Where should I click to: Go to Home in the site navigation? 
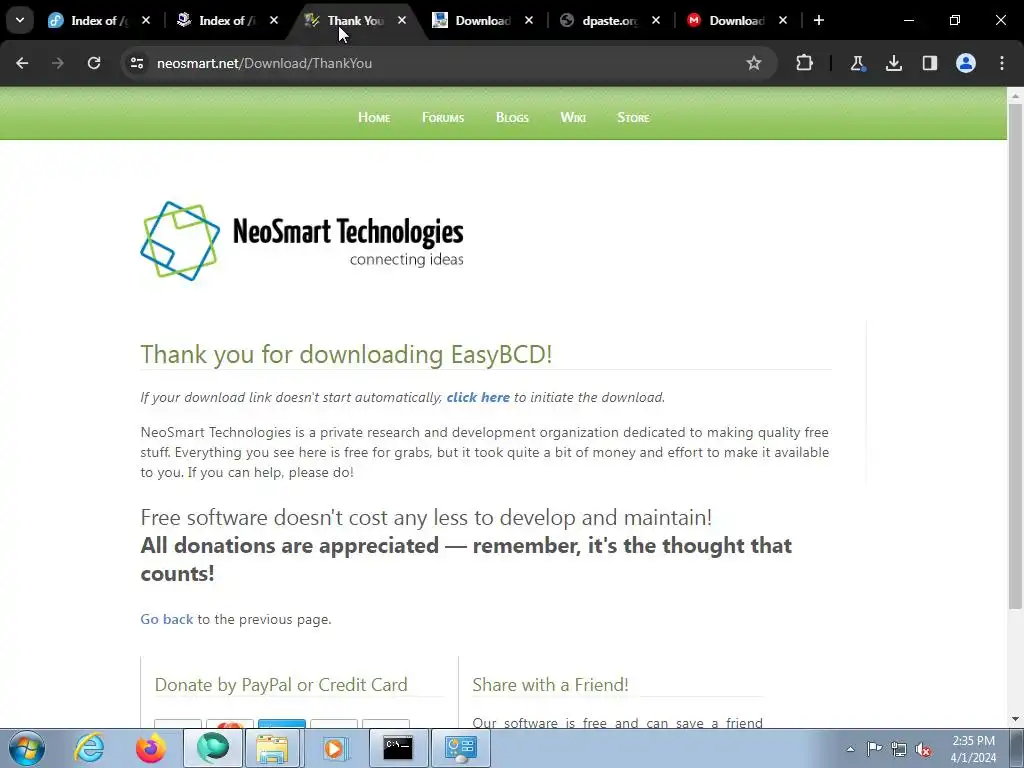point(374,118)
